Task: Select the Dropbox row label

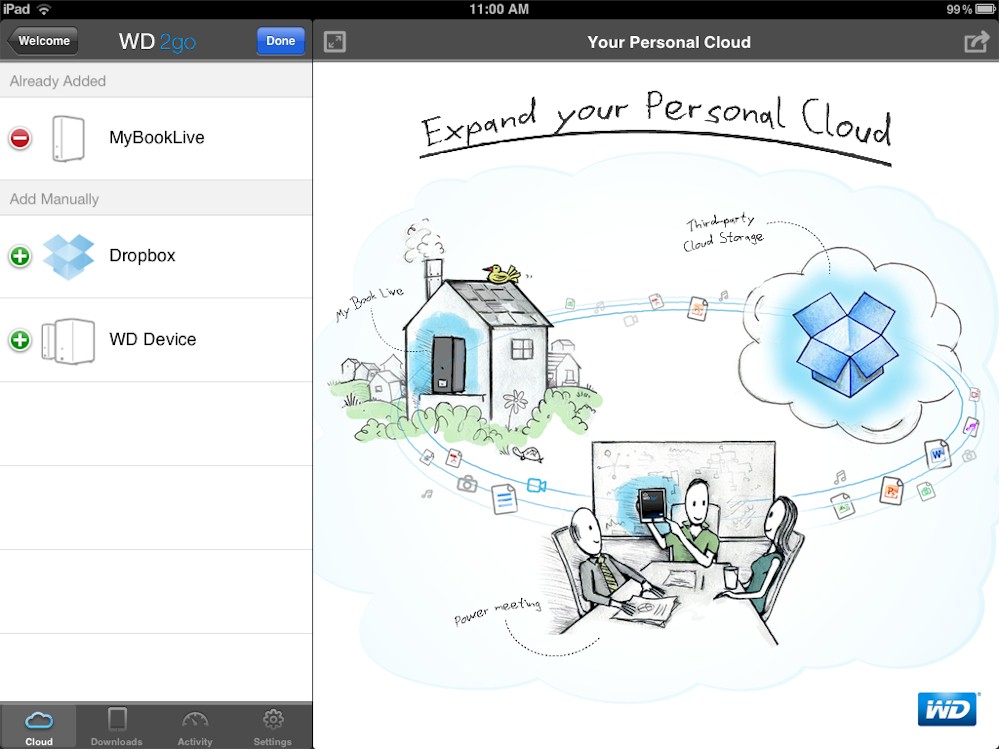Action: click(142, 255)
